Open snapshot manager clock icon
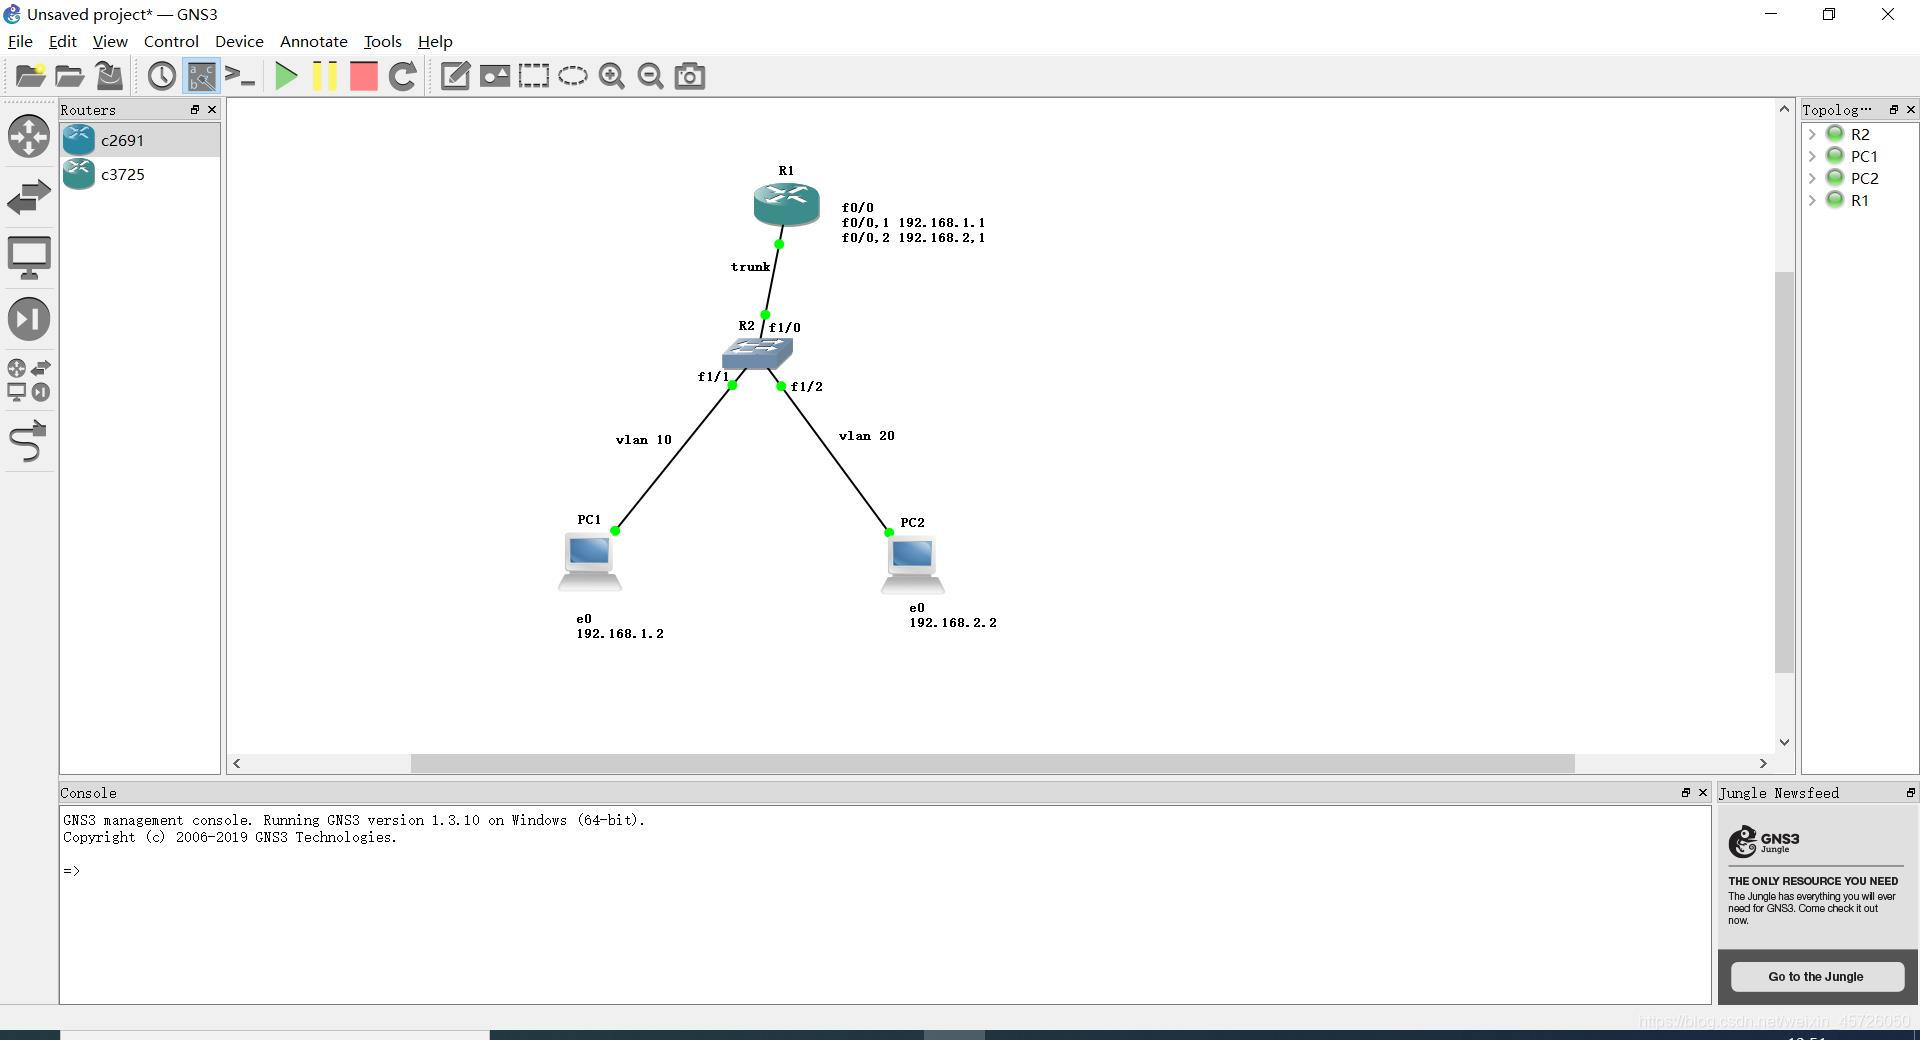Image resolution: width=1920 pixels, height=1040 pixels. (161, 76)
